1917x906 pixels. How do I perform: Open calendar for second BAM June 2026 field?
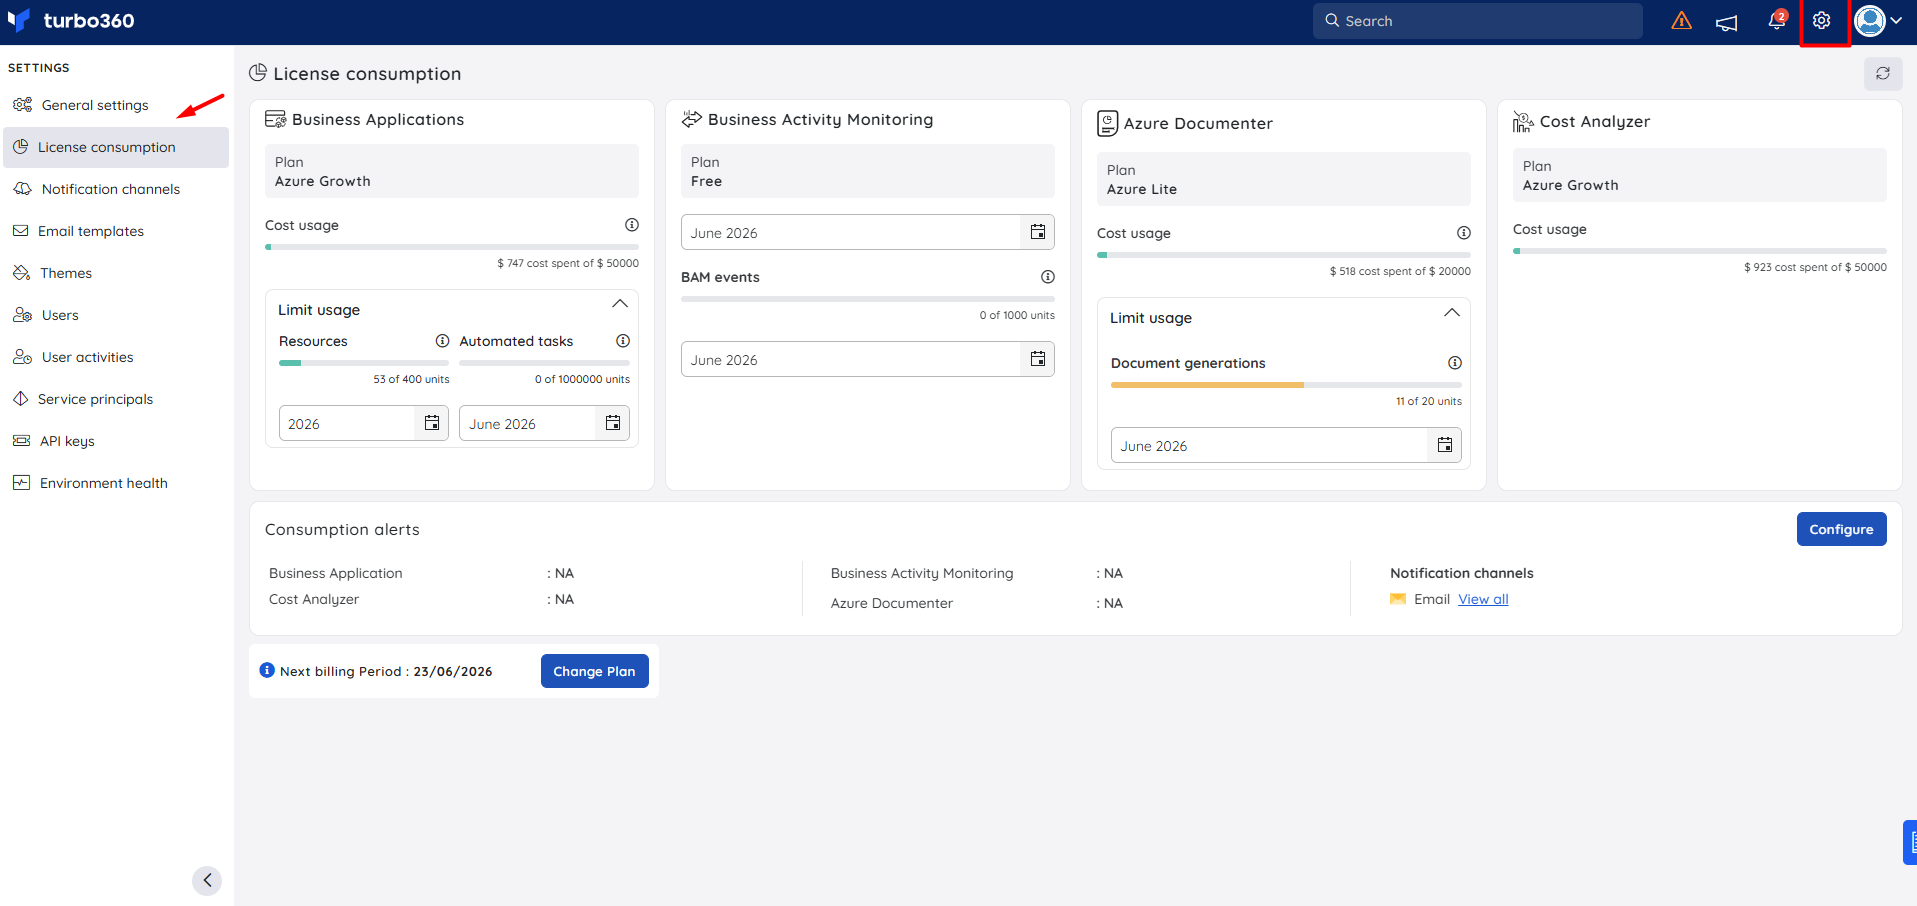(1038, 359)
